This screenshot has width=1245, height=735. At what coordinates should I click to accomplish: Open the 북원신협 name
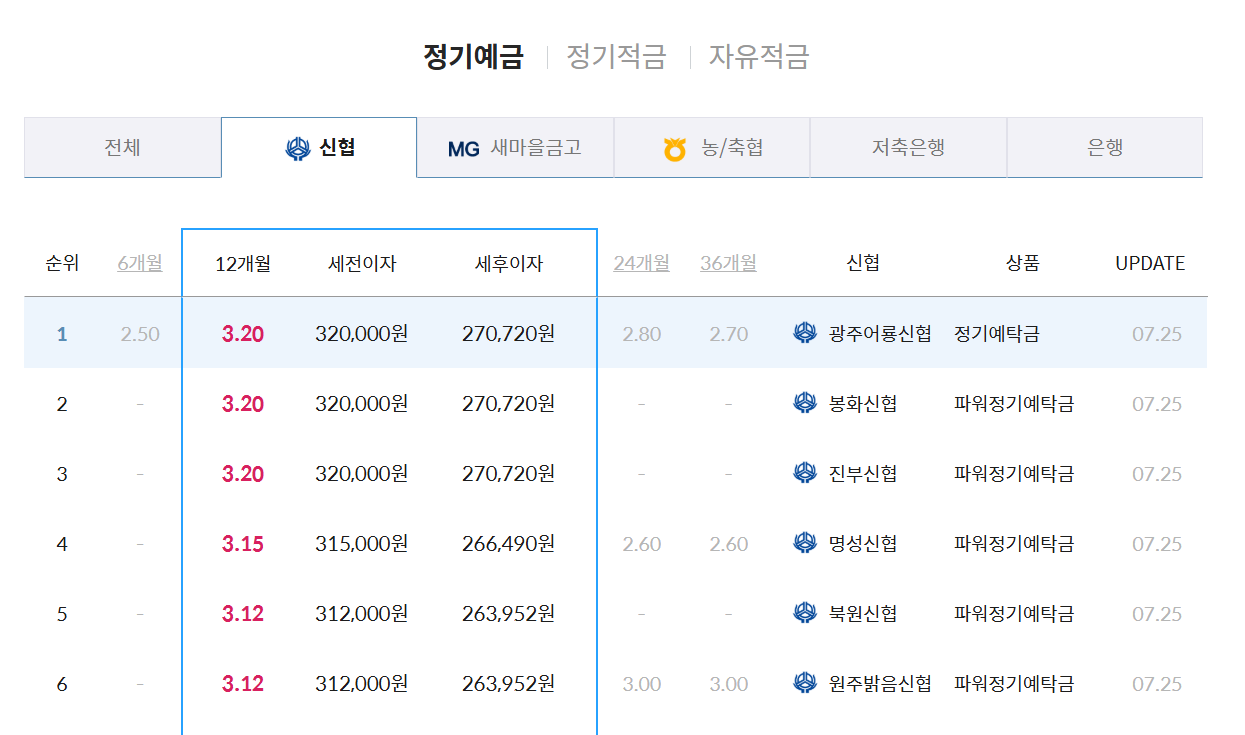coord(863,614)
